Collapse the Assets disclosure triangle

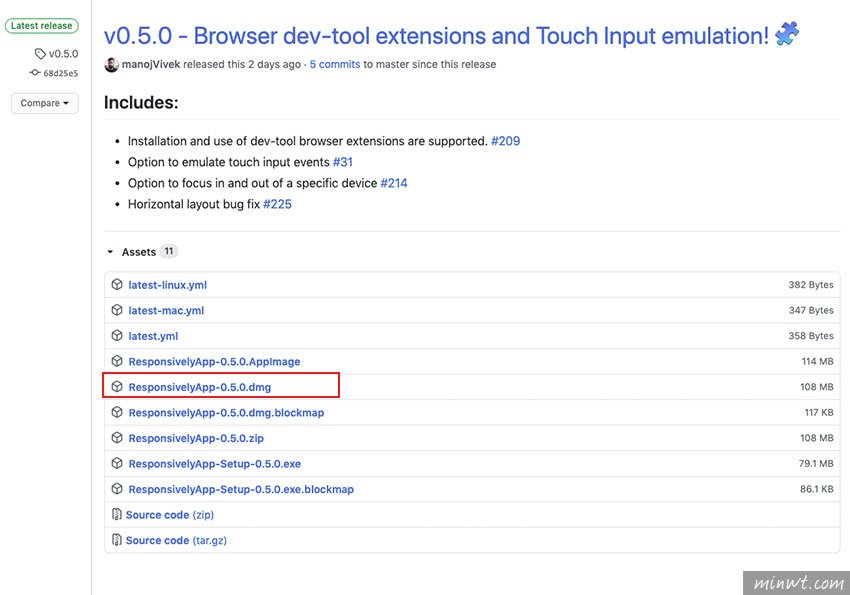tap(110, 252)
